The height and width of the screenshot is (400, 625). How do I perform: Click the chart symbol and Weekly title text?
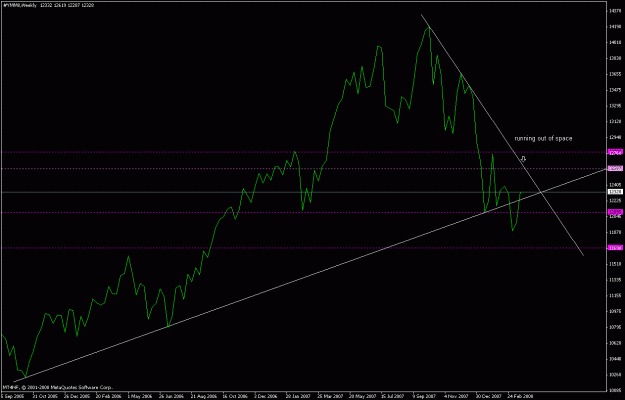tap(20, 6)
